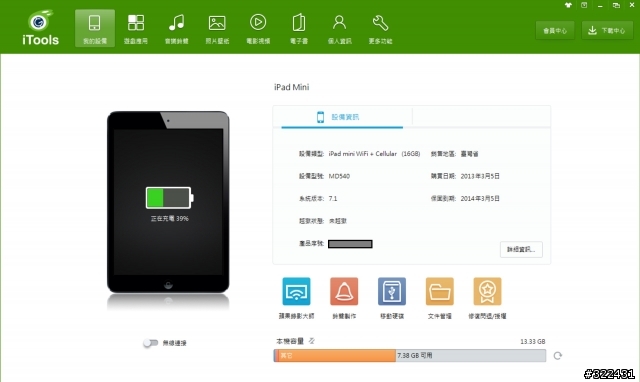Select the empty second tab beside Device Info

coord(481,117)
